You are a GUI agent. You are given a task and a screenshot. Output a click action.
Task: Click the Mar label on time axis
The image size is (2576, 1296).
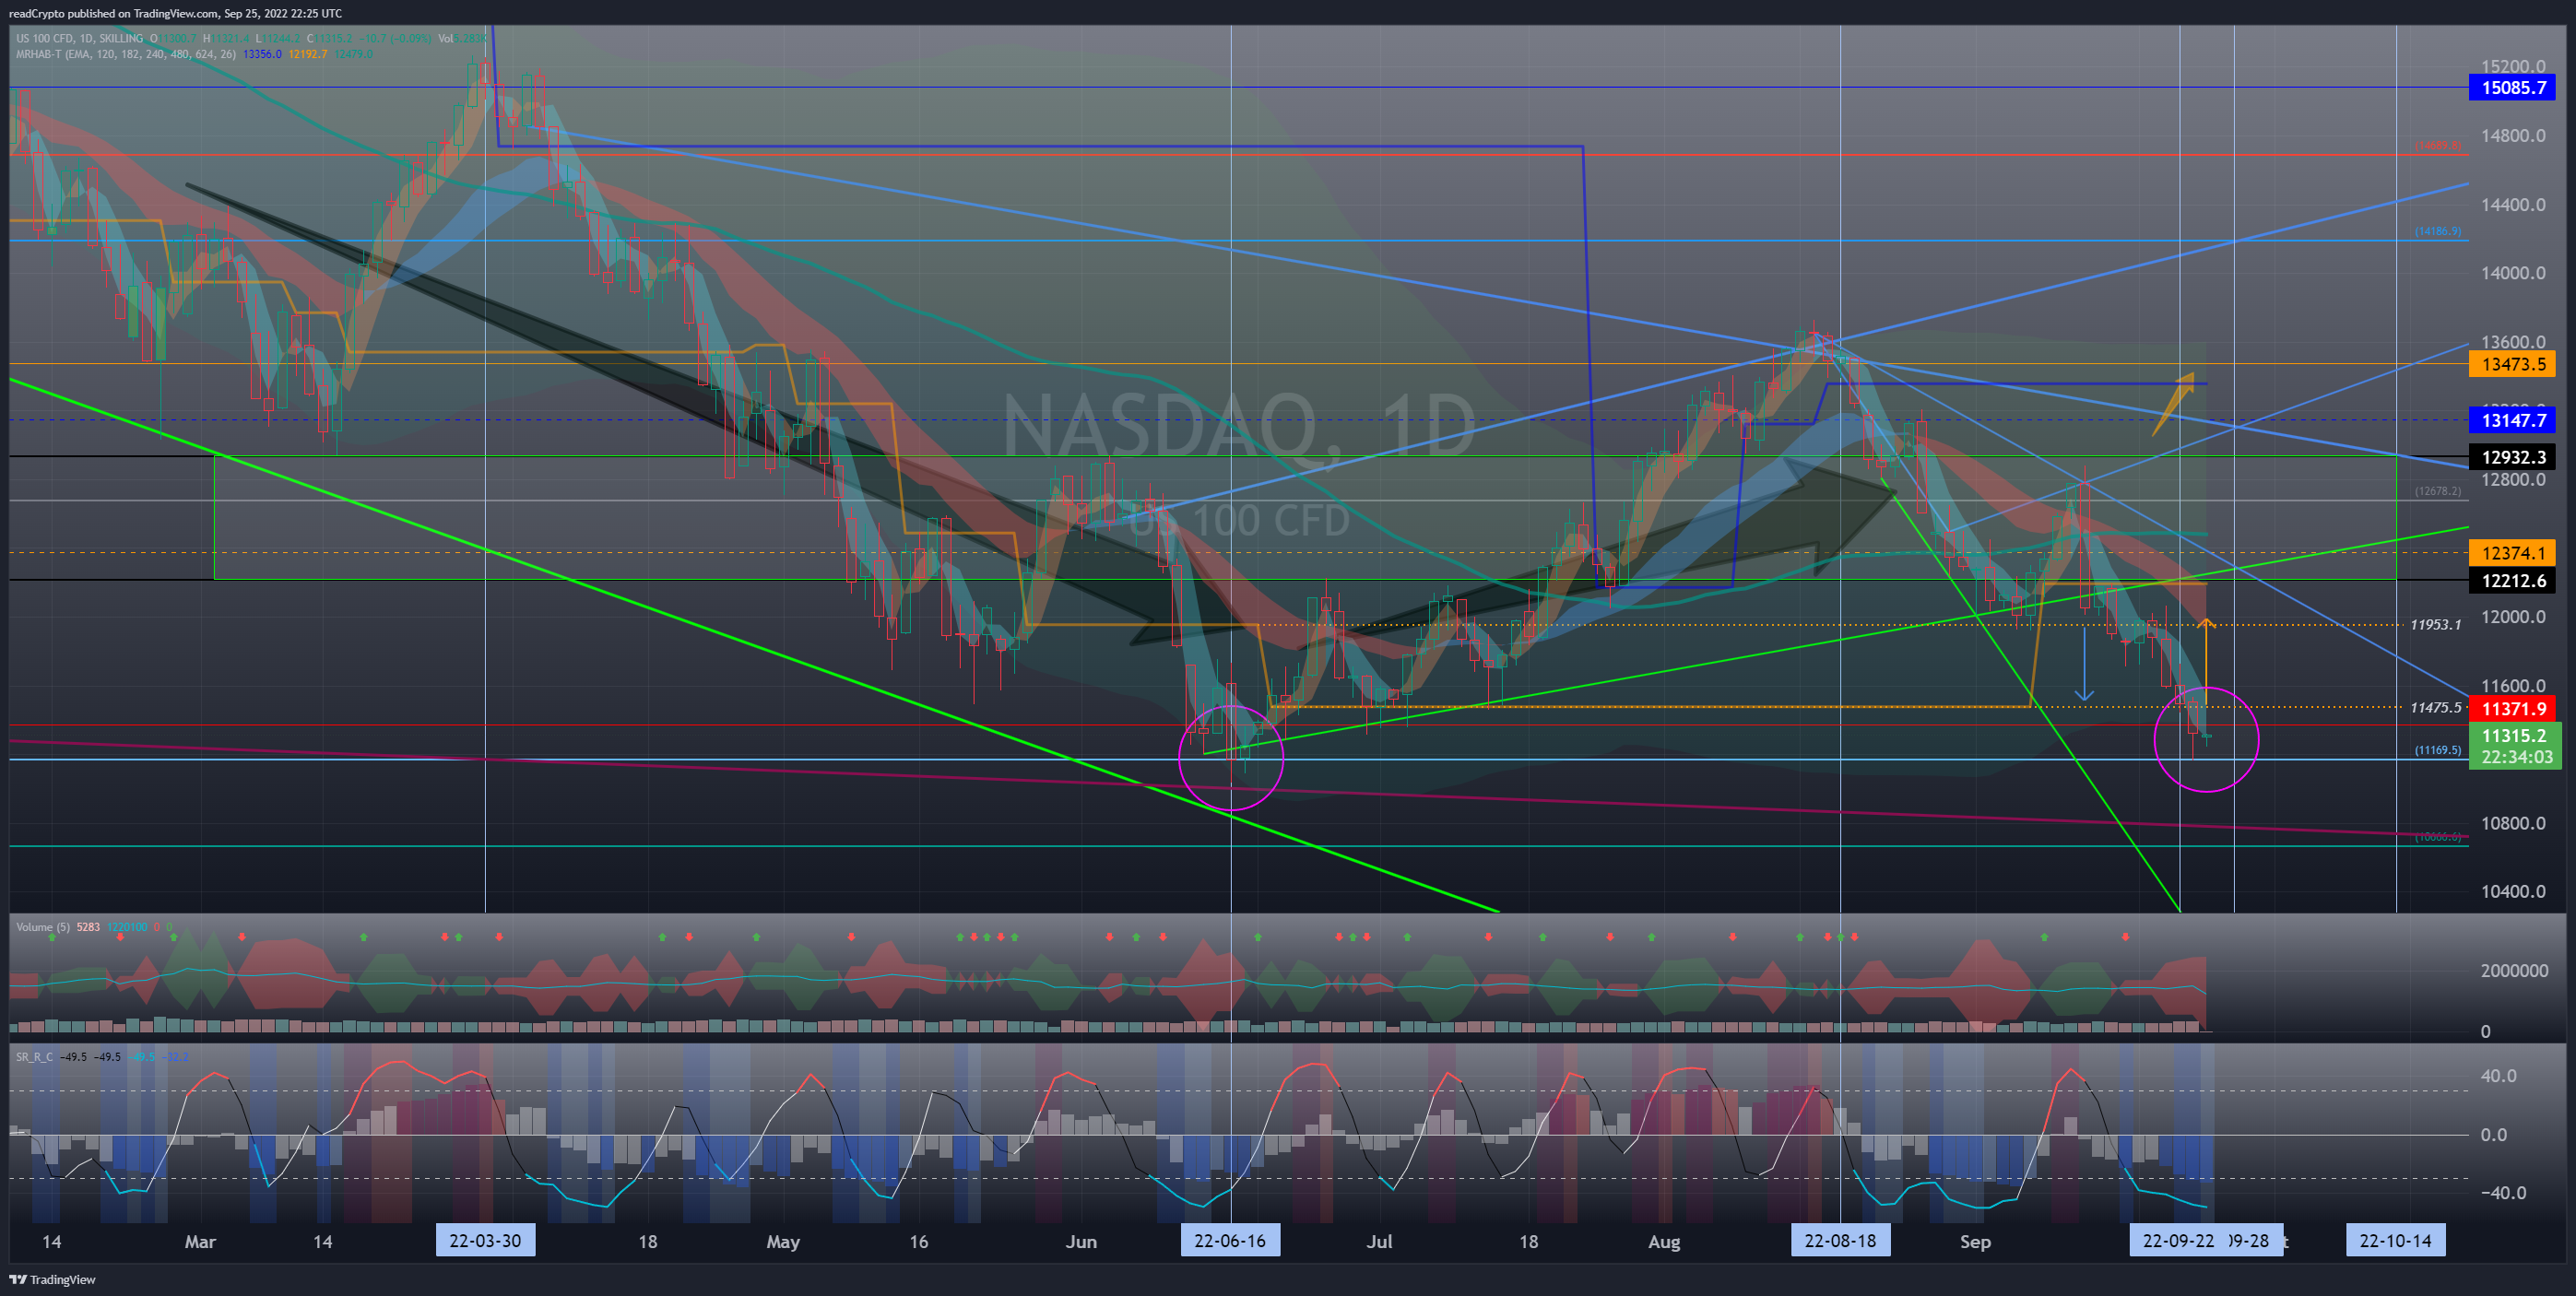point(200,1242)
